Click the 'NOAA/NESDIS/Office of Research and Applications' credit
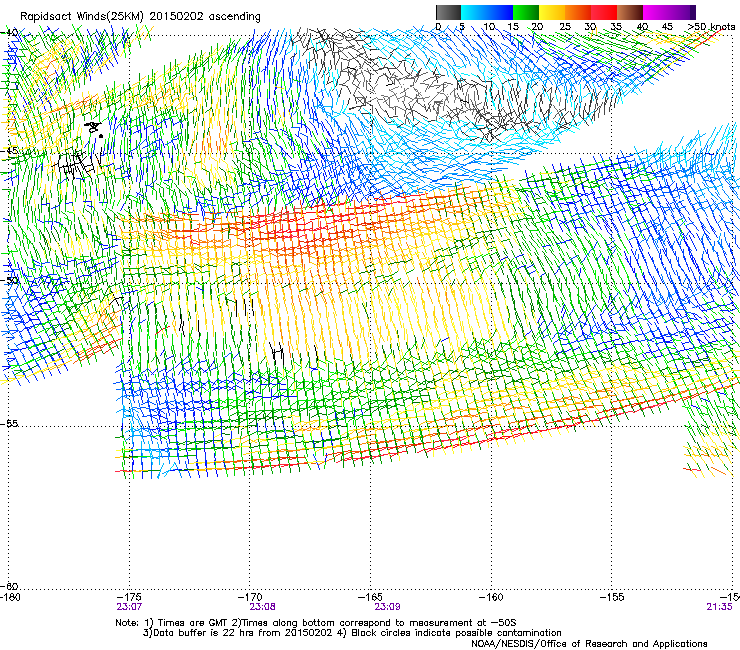The image size is (740, 650). [x=589, y=644]
